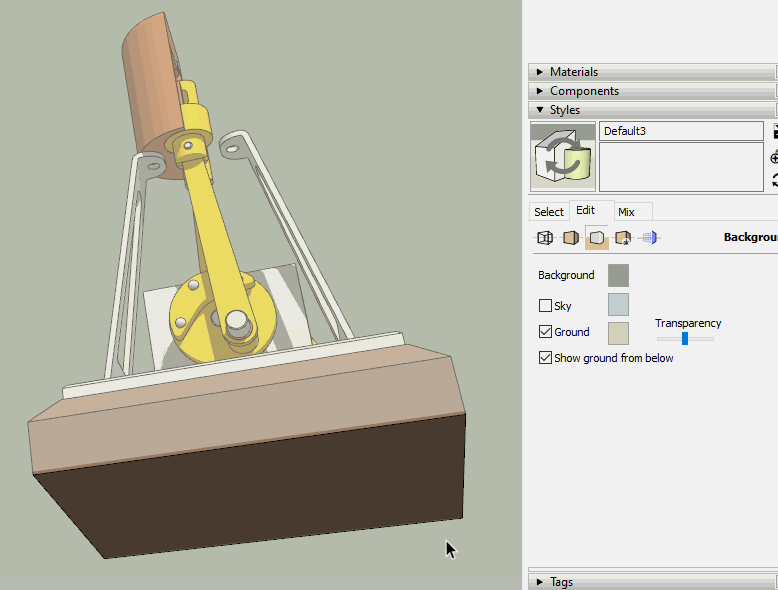The height and width of the screenshot is (590, 778).
Task: Click the Background color swatch
Action: click(x=618, y=275)
